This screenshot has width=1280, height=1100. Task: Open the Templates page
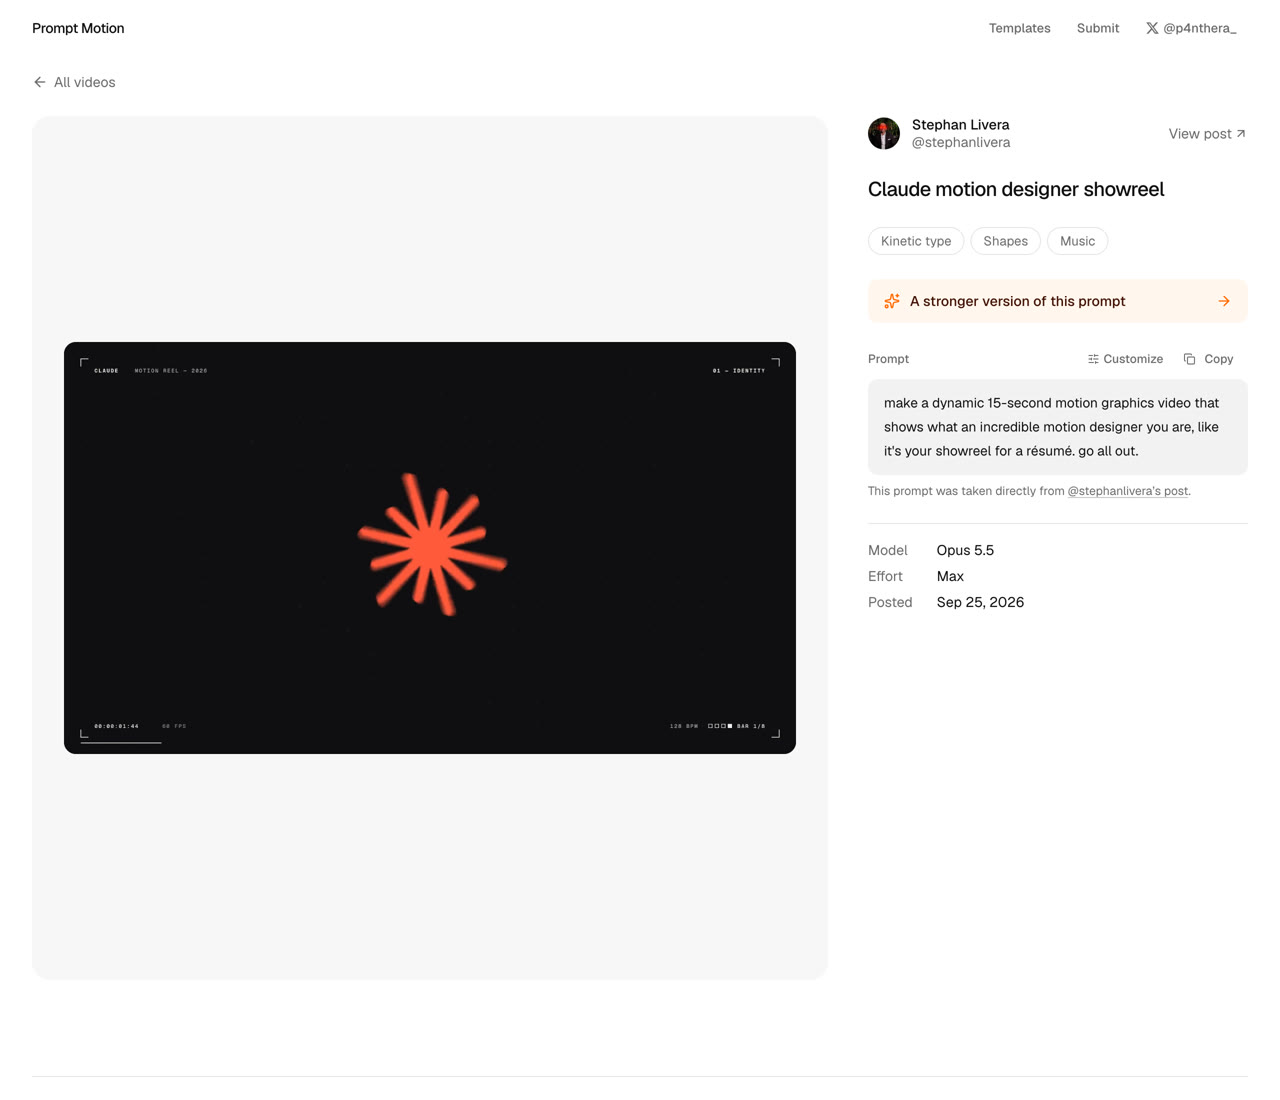point(1019,28)
